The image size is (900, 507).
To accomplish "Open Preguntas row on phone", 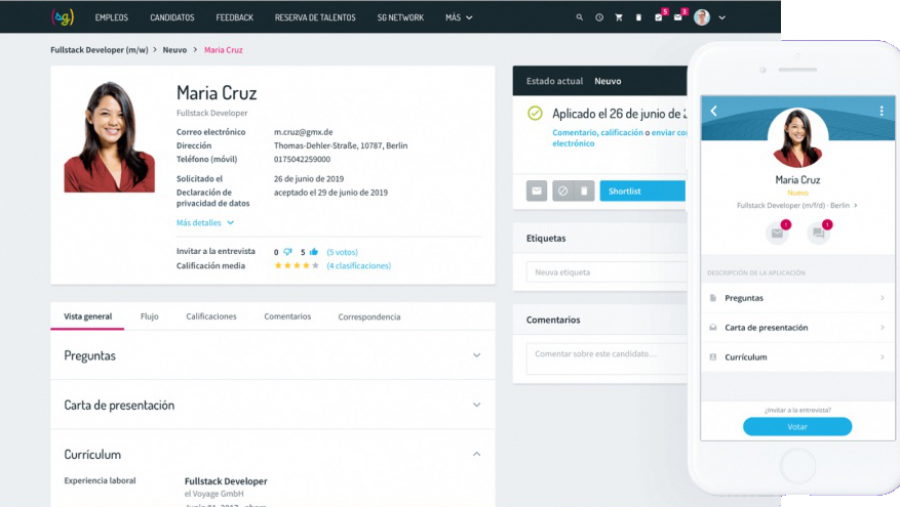I will coord(798,298).
